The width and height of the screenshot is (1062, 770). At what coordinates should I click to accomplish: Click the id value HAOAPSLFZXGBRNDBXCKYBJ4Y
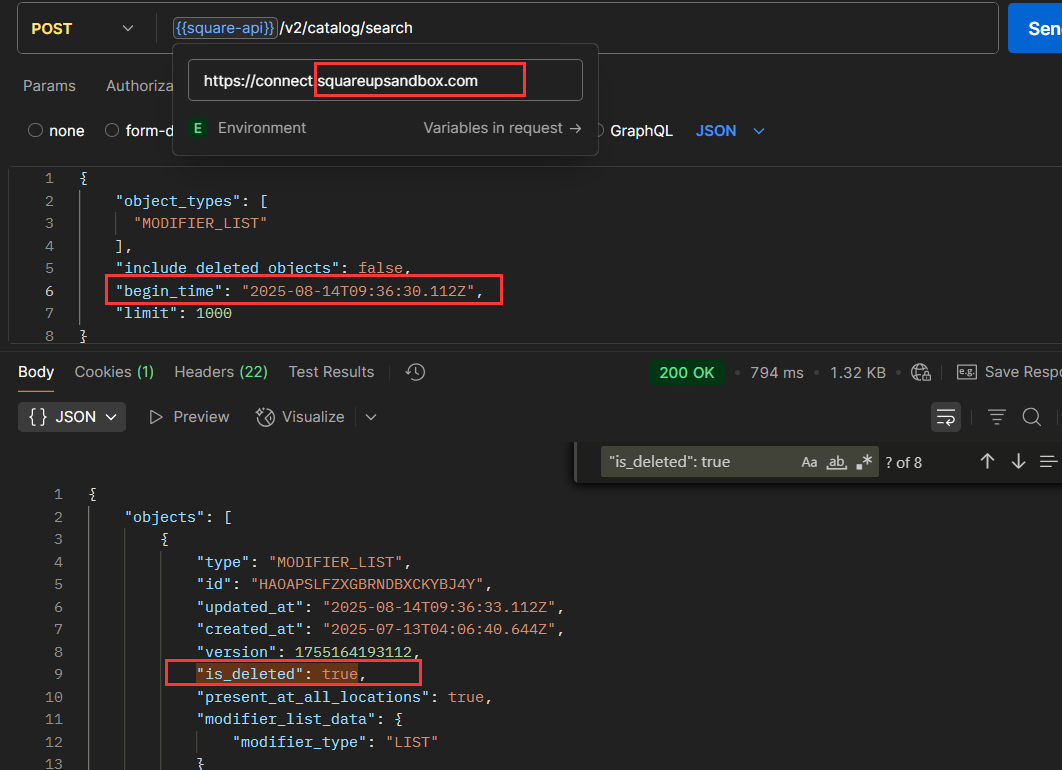coord(367,584)
